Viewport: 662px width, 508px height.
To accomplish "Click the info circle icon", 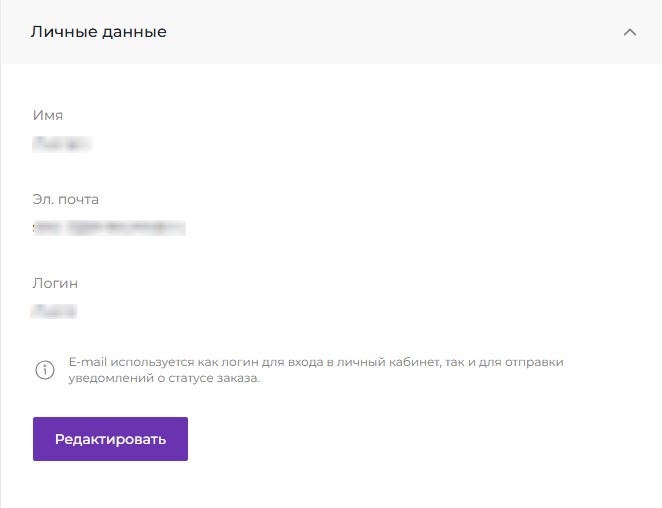I will 45,370.
